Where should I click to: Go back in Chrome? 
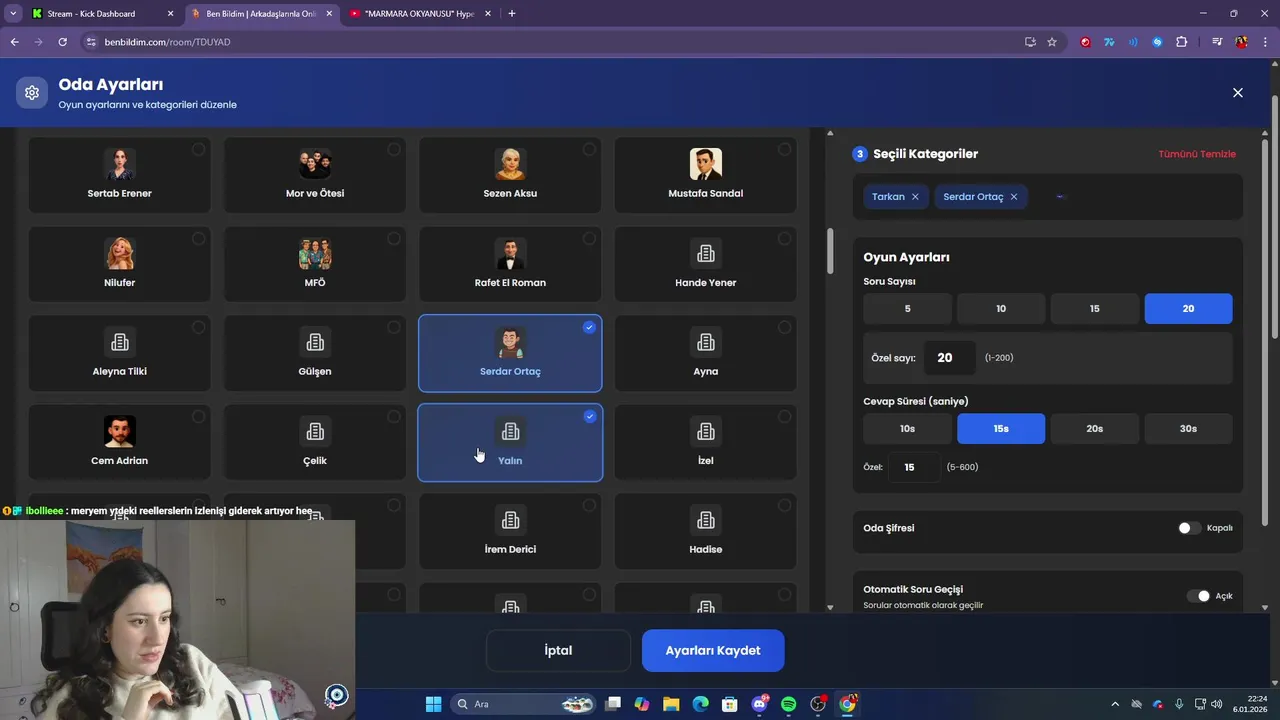(14, 42)
